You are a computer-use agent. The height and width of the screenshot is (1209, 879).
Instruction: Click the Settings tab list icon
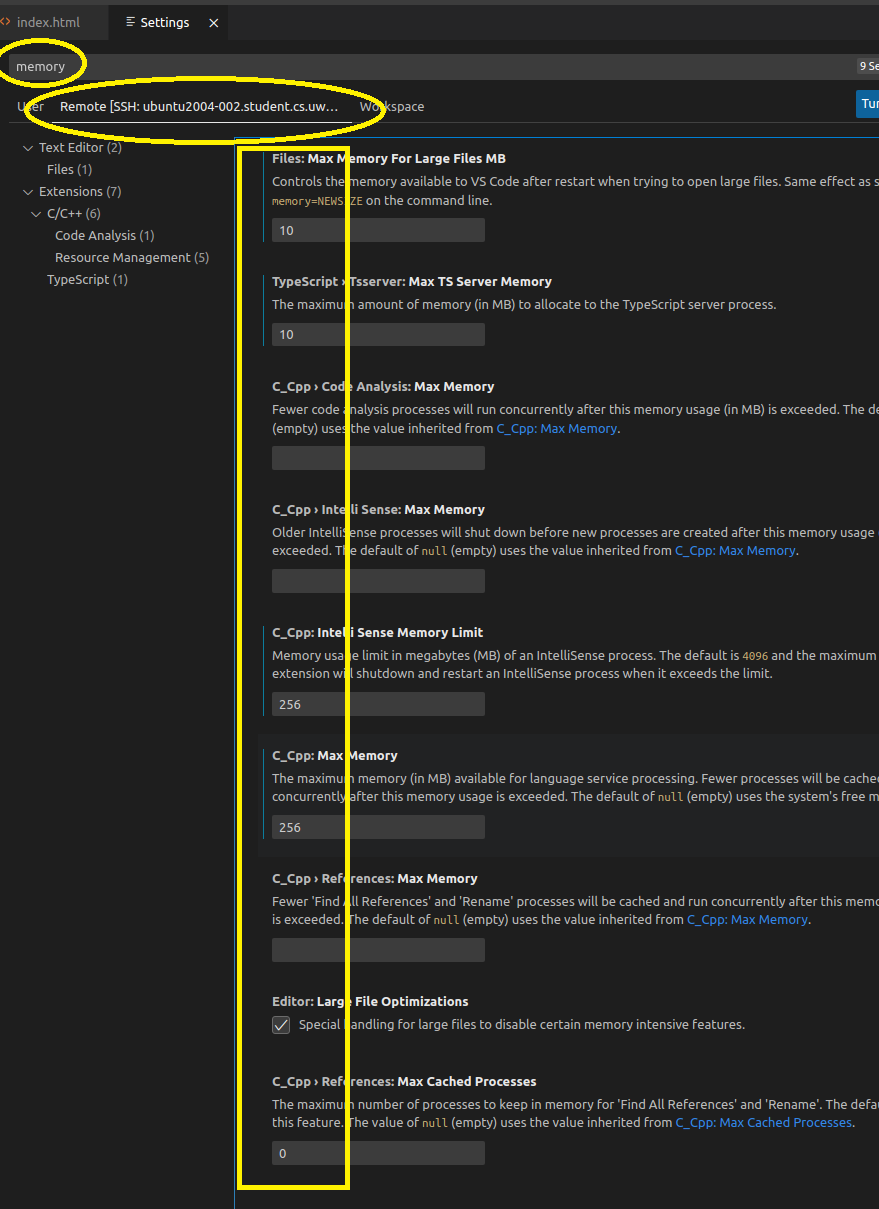click(x=130, y=22)
